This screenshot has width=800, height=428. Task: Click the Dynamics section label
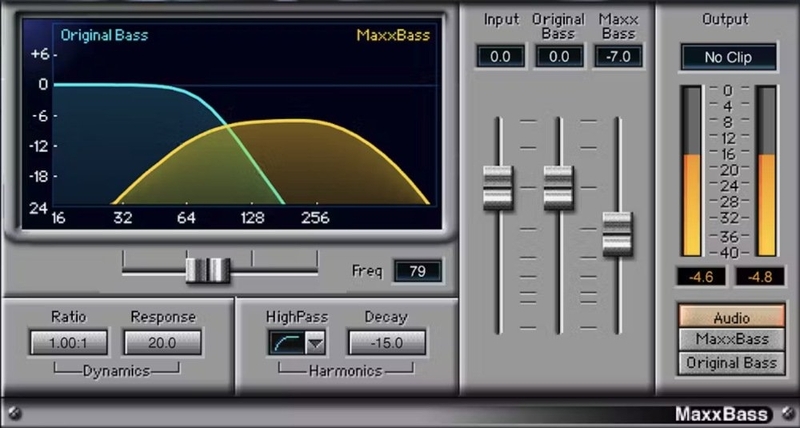[116, 371]
